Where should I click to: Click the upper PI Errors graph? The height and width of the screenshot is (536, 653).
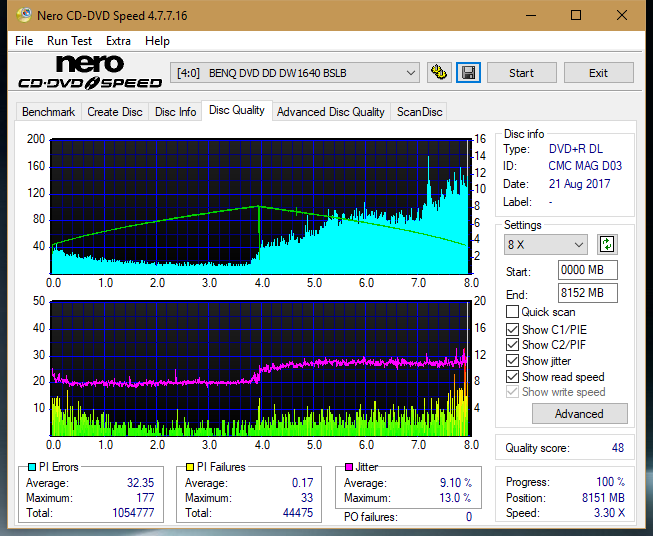tap(260, 207)
